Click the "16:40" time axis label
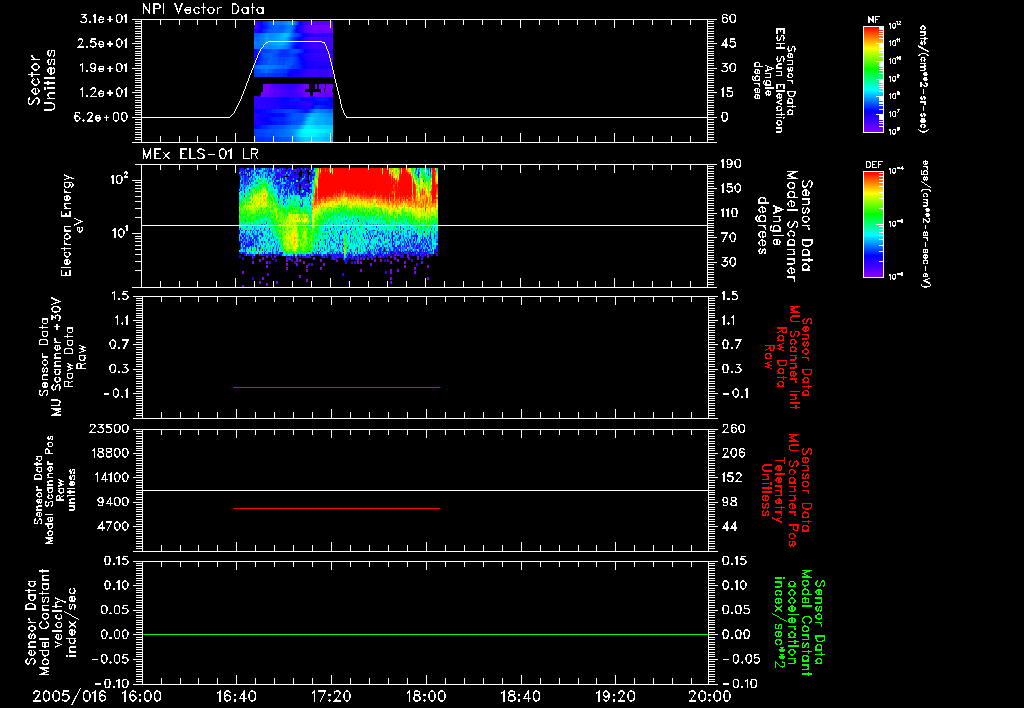1024x708 pixels. click(236, 696)
